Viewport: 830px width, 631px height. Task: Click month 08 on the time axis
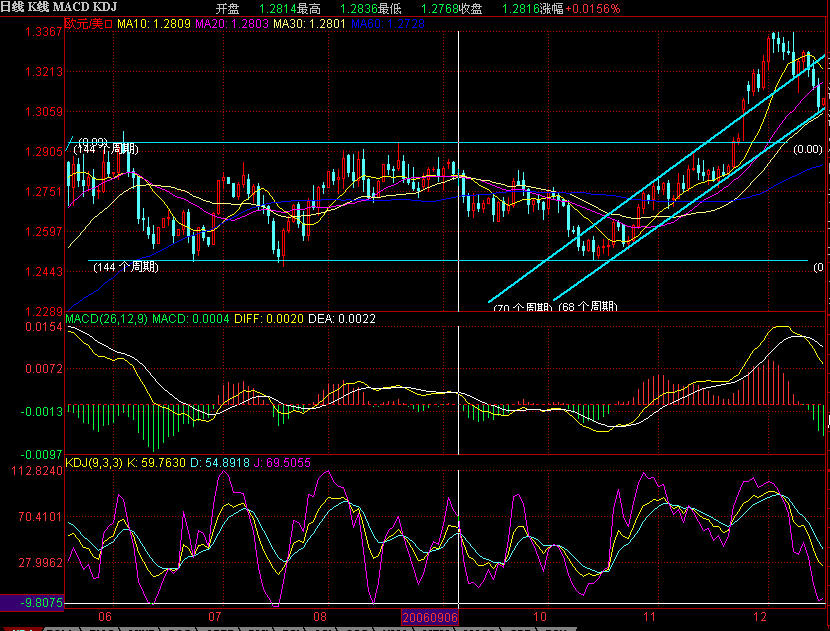(x=320, y=617)
